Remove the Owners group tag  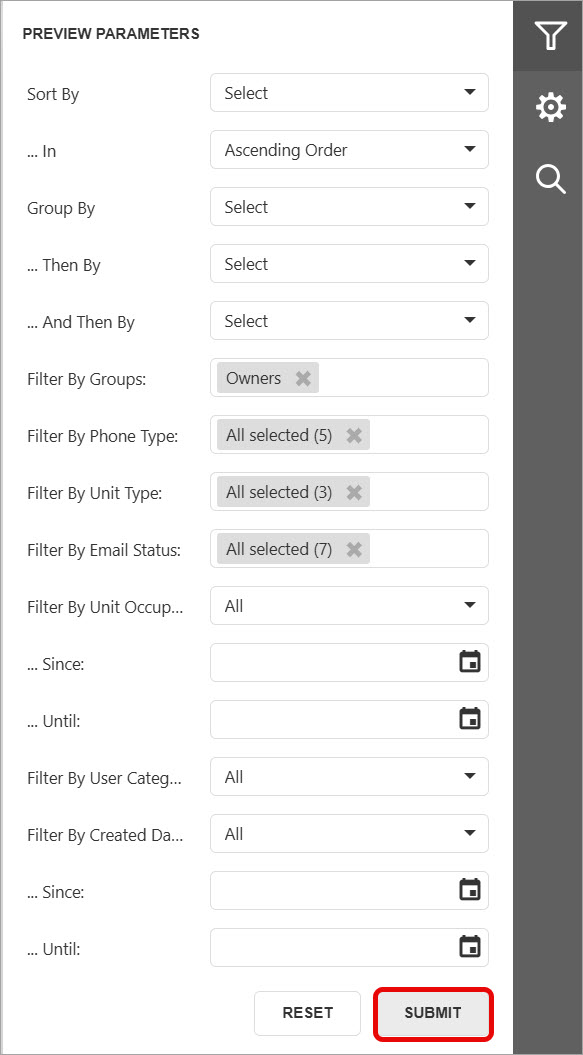[304, 378]
